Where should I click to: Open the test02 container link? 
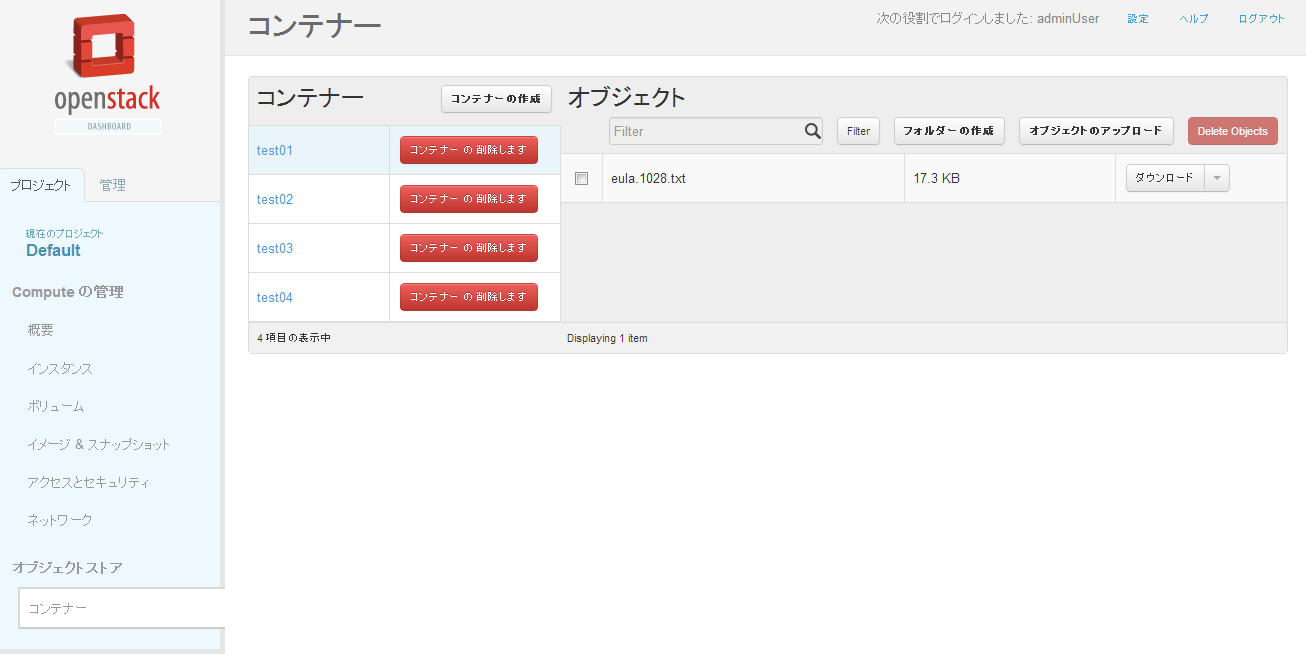click(x=275, y=199)
